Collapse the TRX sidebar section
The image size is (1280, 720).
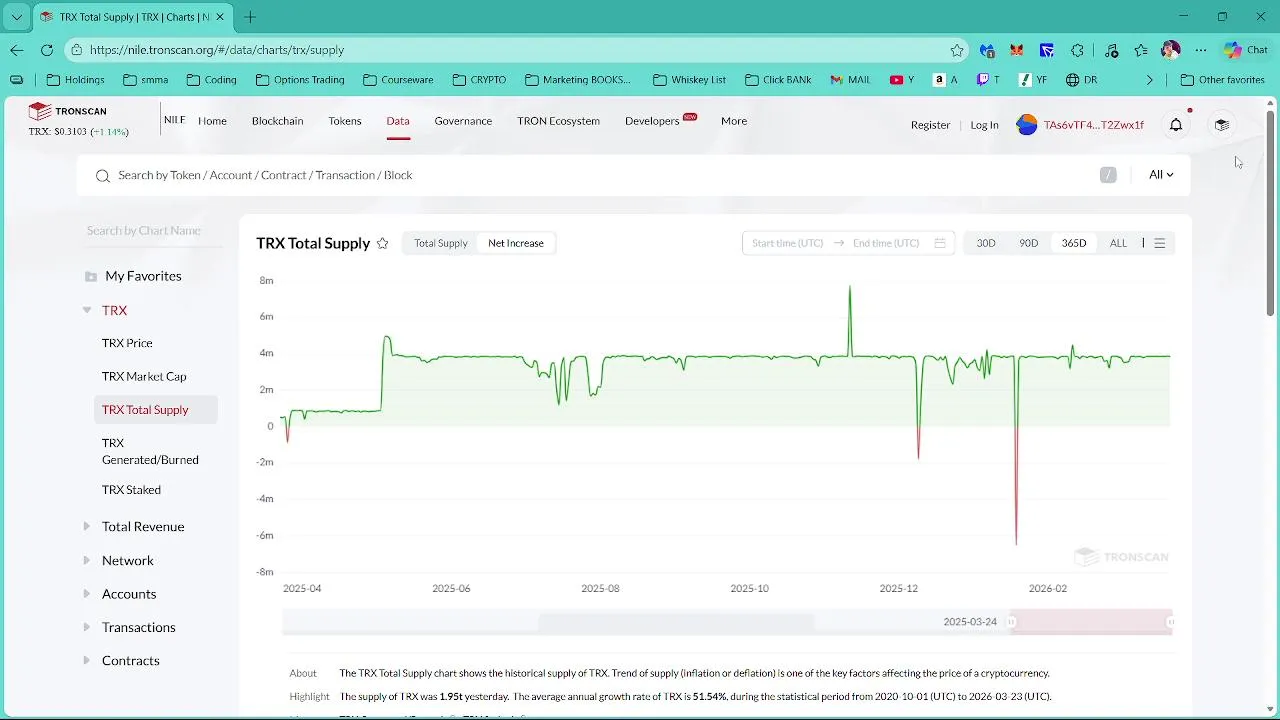coord(87,310)
